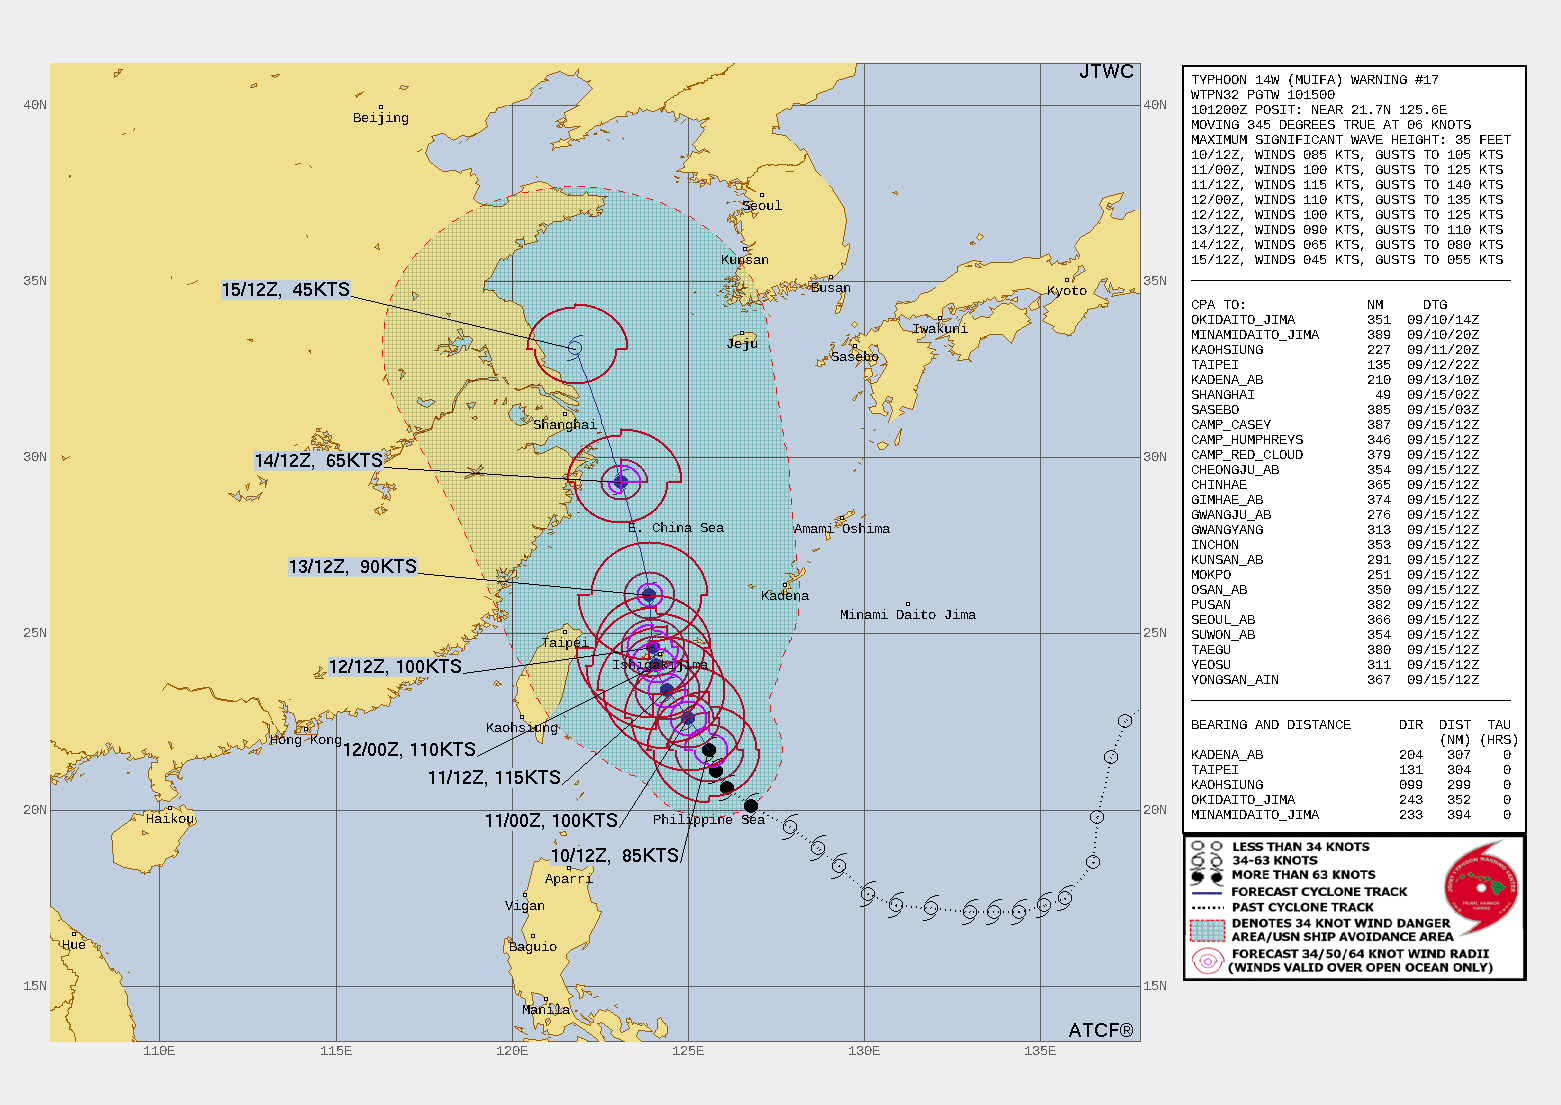The width and height of the screenshot is (1561, 1105).
Task: Click the 'Hong Kong' map label
Action: (306, 740)
